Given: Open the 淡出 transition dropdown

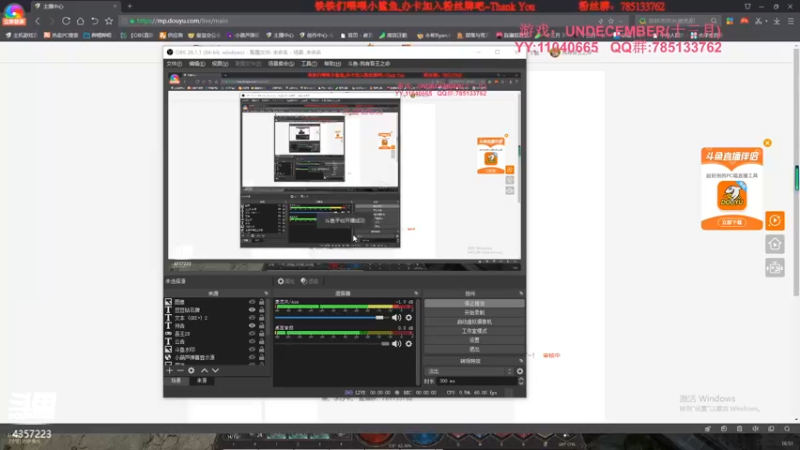Looking at the screenshot, I should point(469,371).
